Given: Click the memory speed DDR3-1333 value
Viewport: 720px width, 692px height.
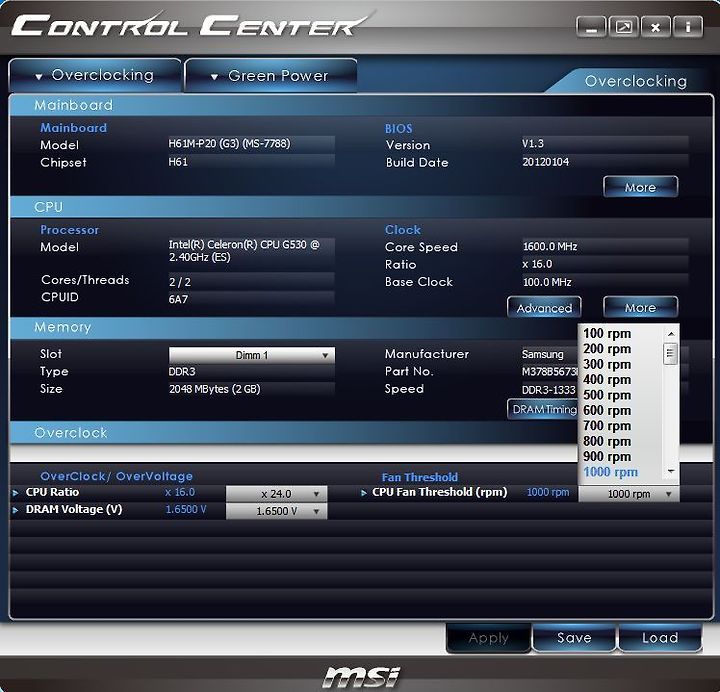Looking at the screenshot, I should tap(549, 390).
